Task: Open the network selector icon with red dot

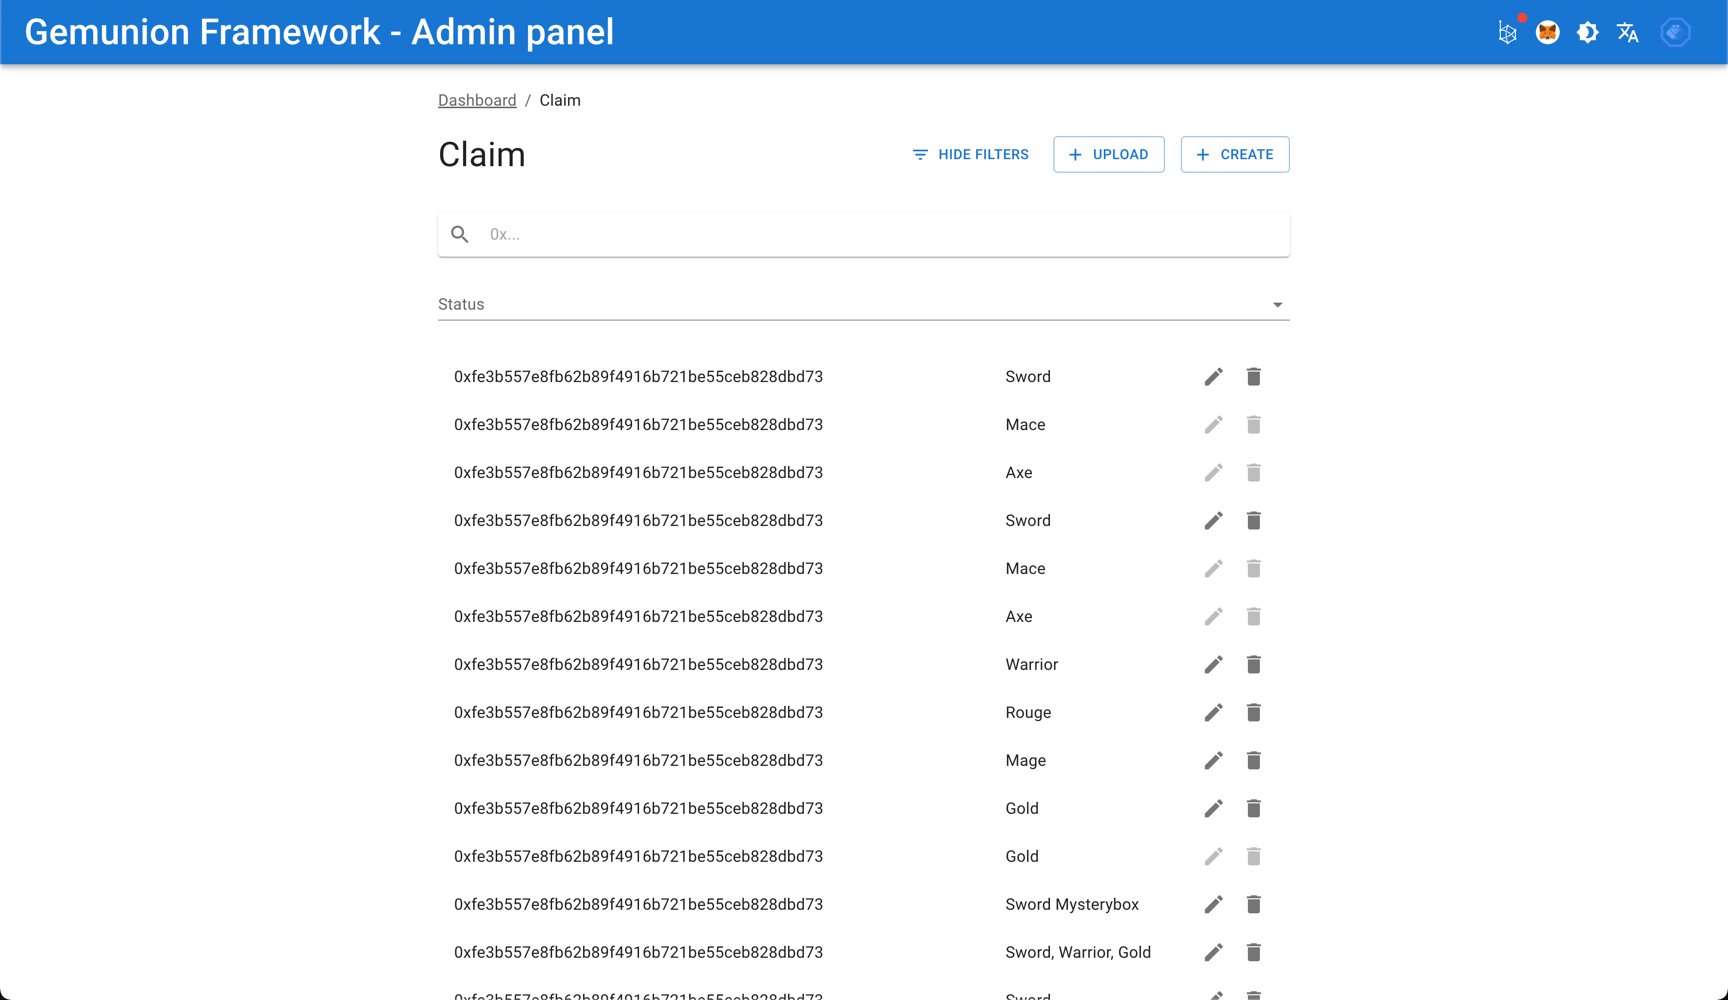Action: pos(1508,32)
